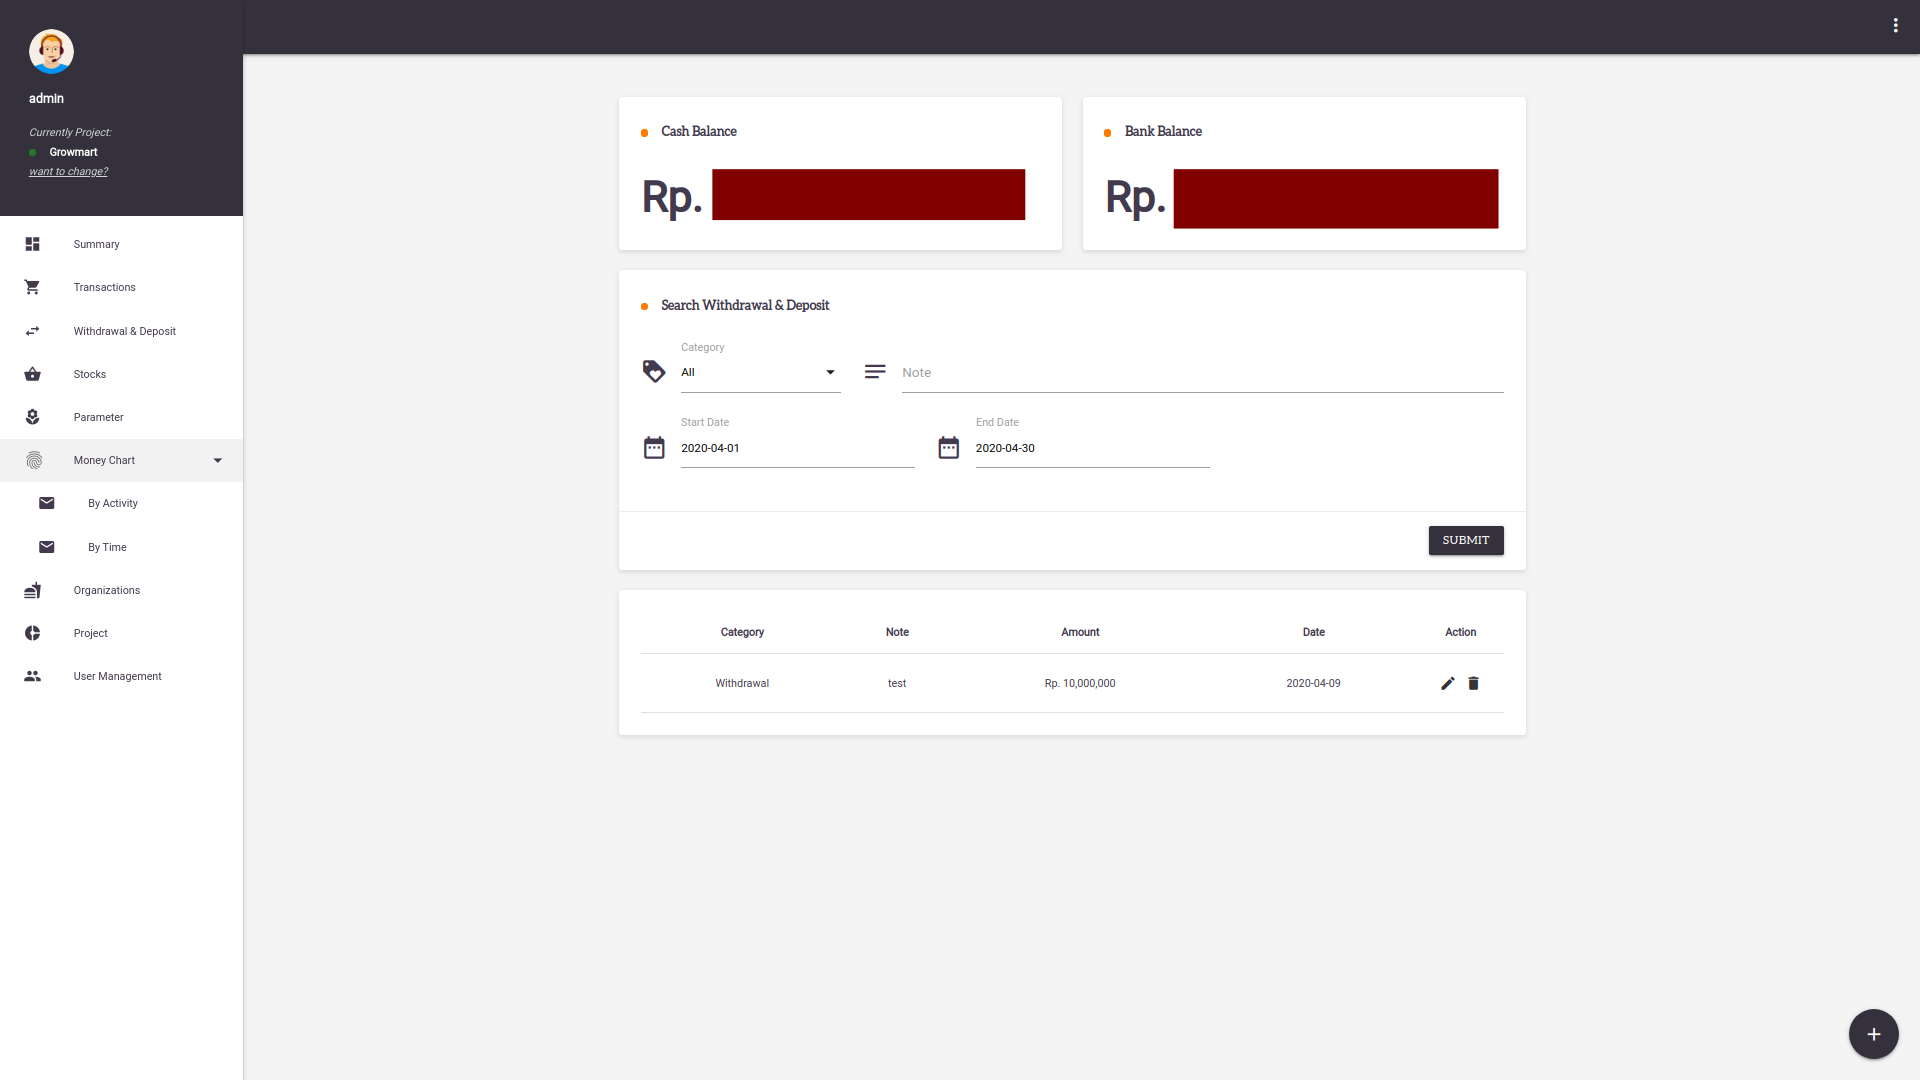Image resolution: width=1920 pixels, height=1080 pixels.
Task: Click the Stocks basket icon in sidebar
Action: 33,374
